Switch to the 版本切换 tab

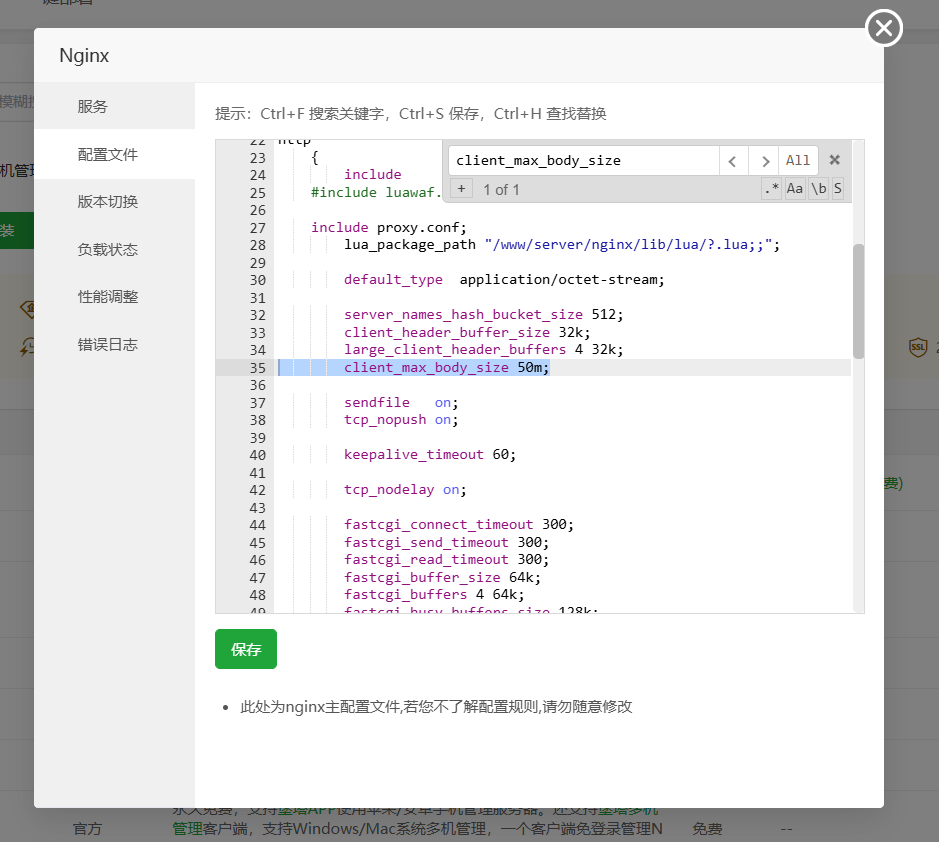pyautogui.click(x=114, y=202)
